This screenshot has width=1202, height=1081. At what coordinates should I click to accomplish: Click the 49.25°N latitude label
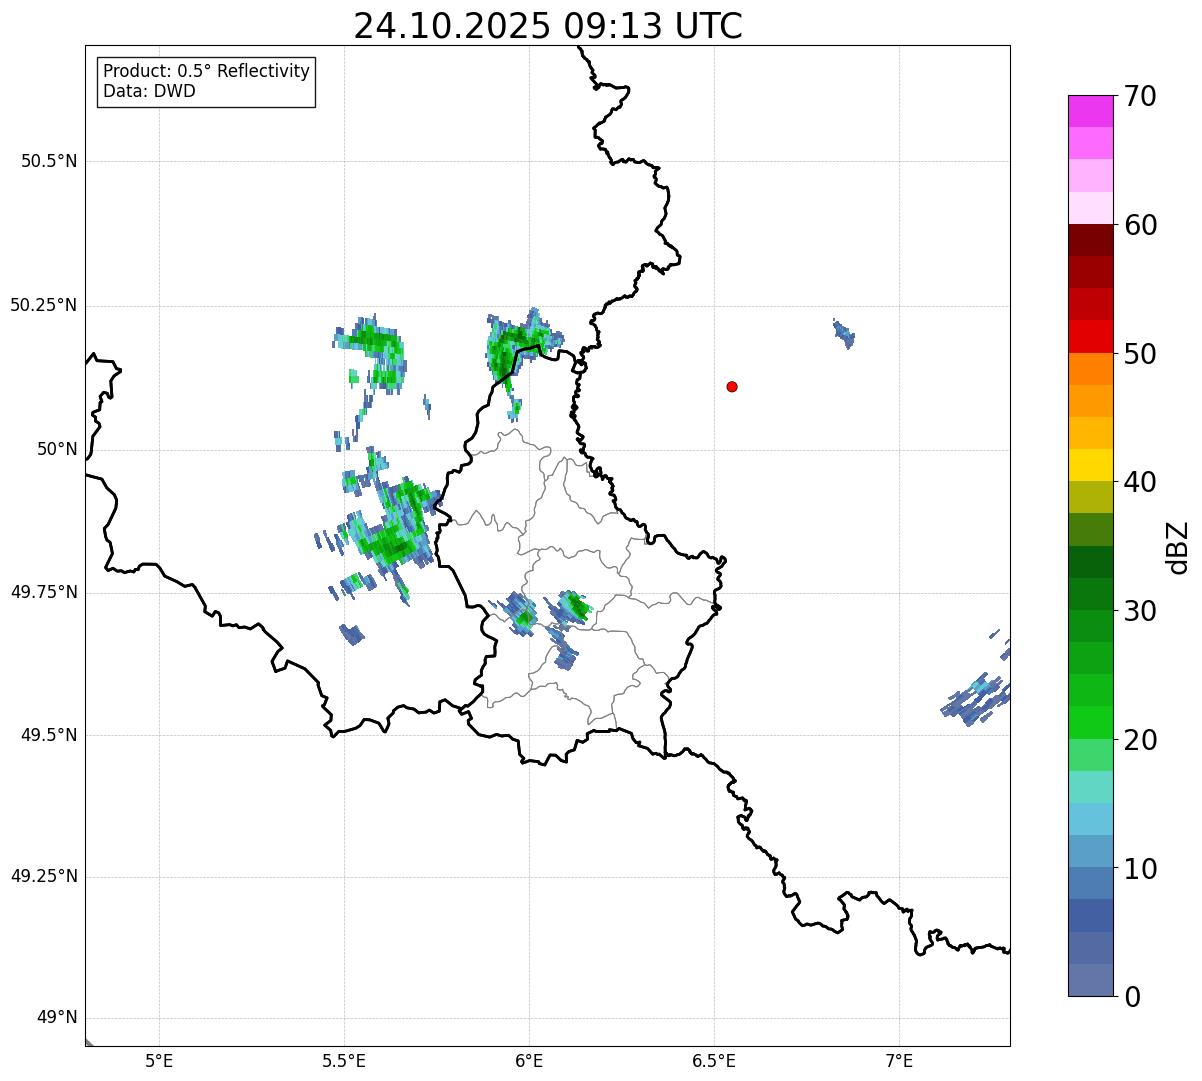pos(44,876)
